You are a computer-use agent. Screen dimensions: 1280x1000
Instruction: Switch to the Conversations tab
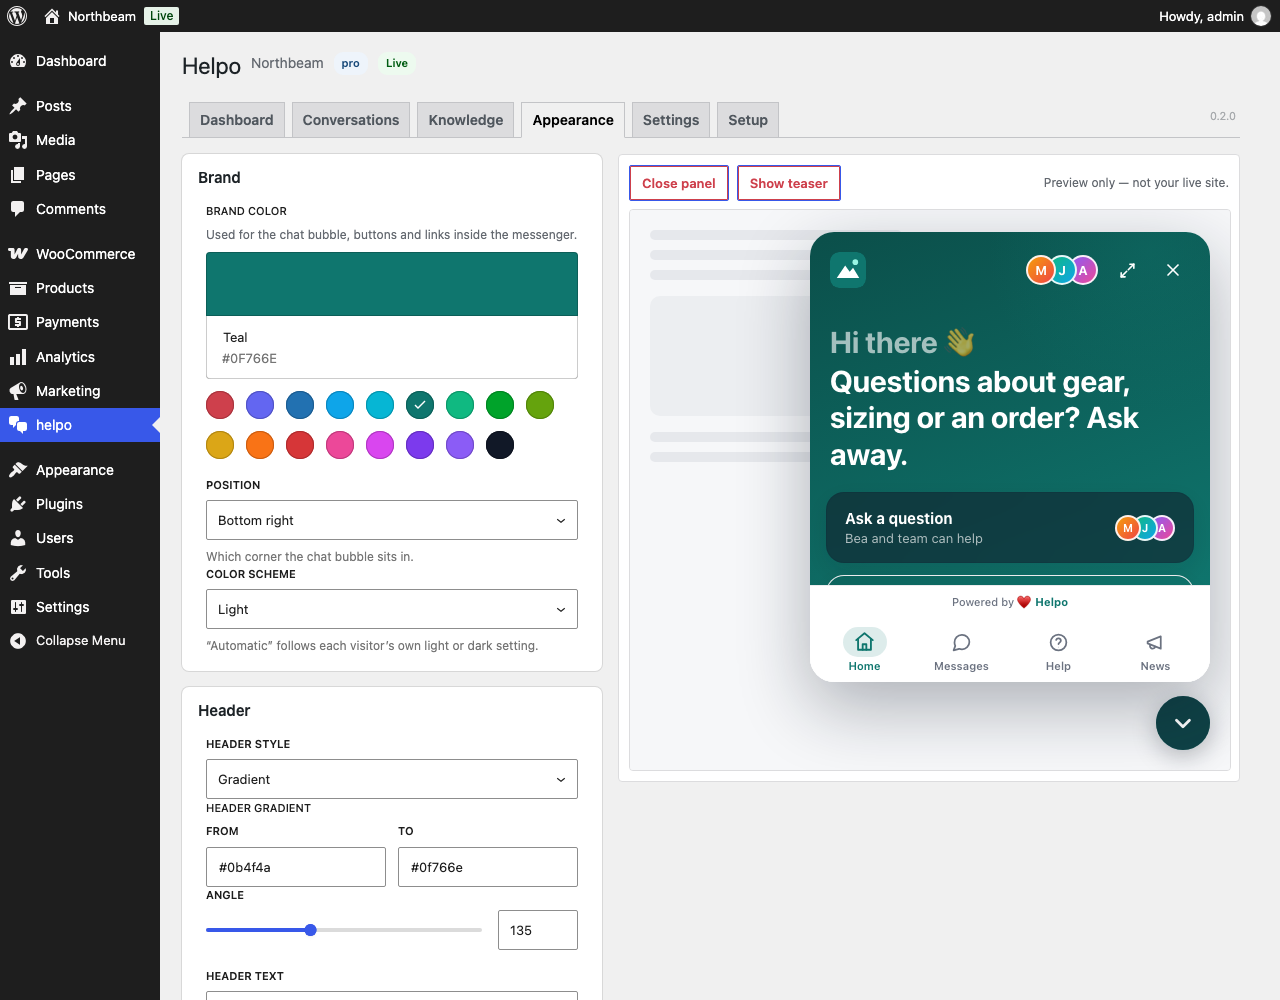(x=351, y=120)
